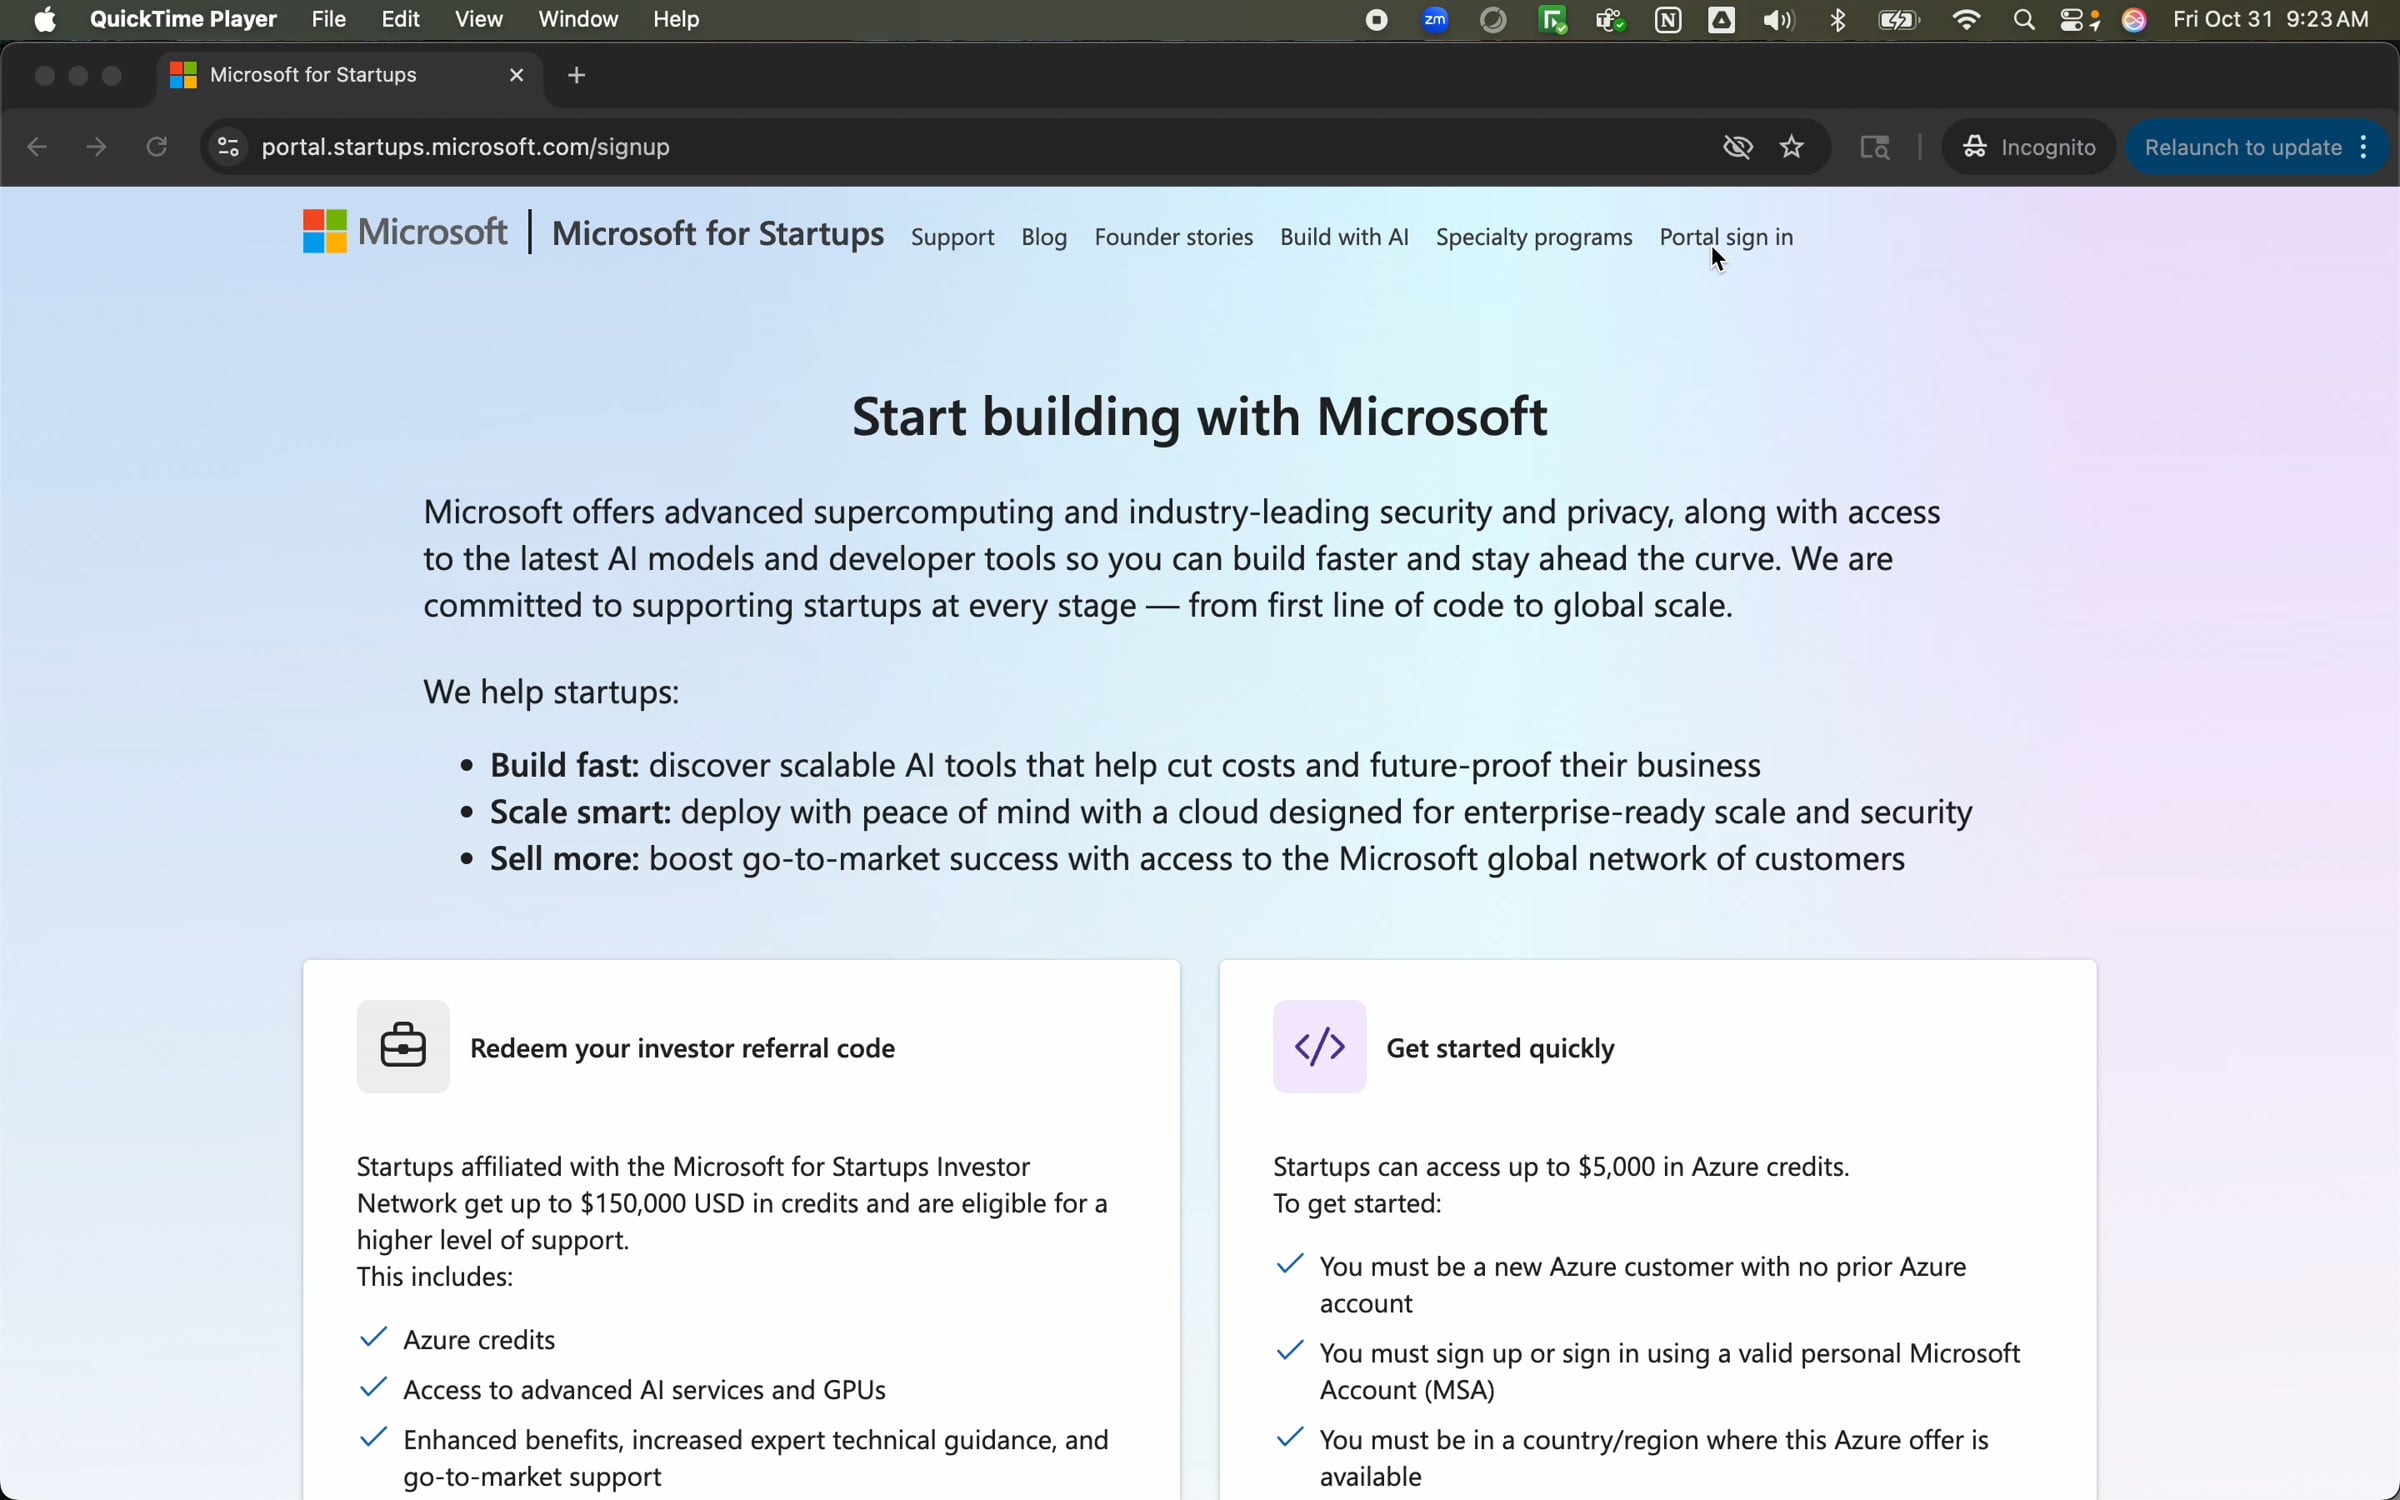The image size is (2400, 1500).
Task: Open Chrome's three-dot menu
Action: 2363,147
